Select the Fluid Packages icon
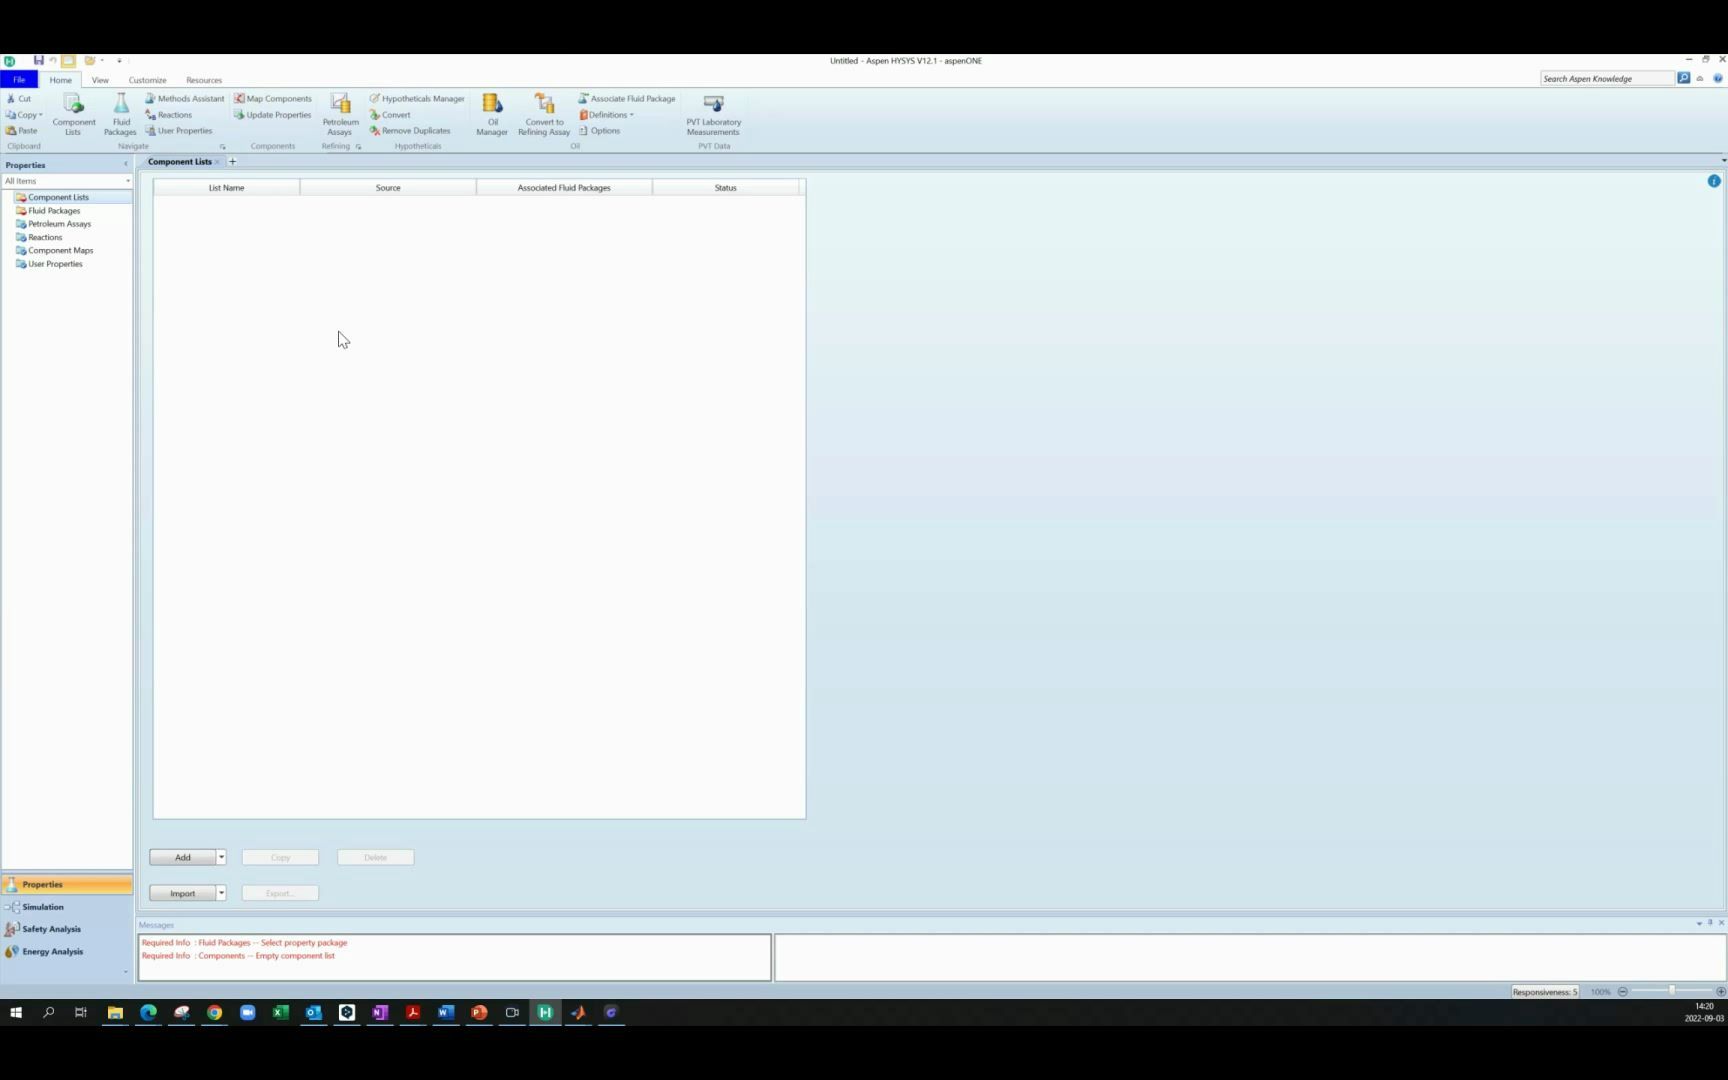Screen dimensions: 1728x1080 120,113
